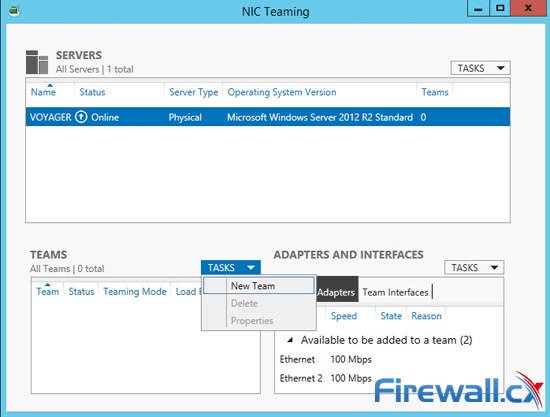The image size is (550, 417).
Task: Click the Online status arrow icon for VOYAGER
Action: [81, 117]
